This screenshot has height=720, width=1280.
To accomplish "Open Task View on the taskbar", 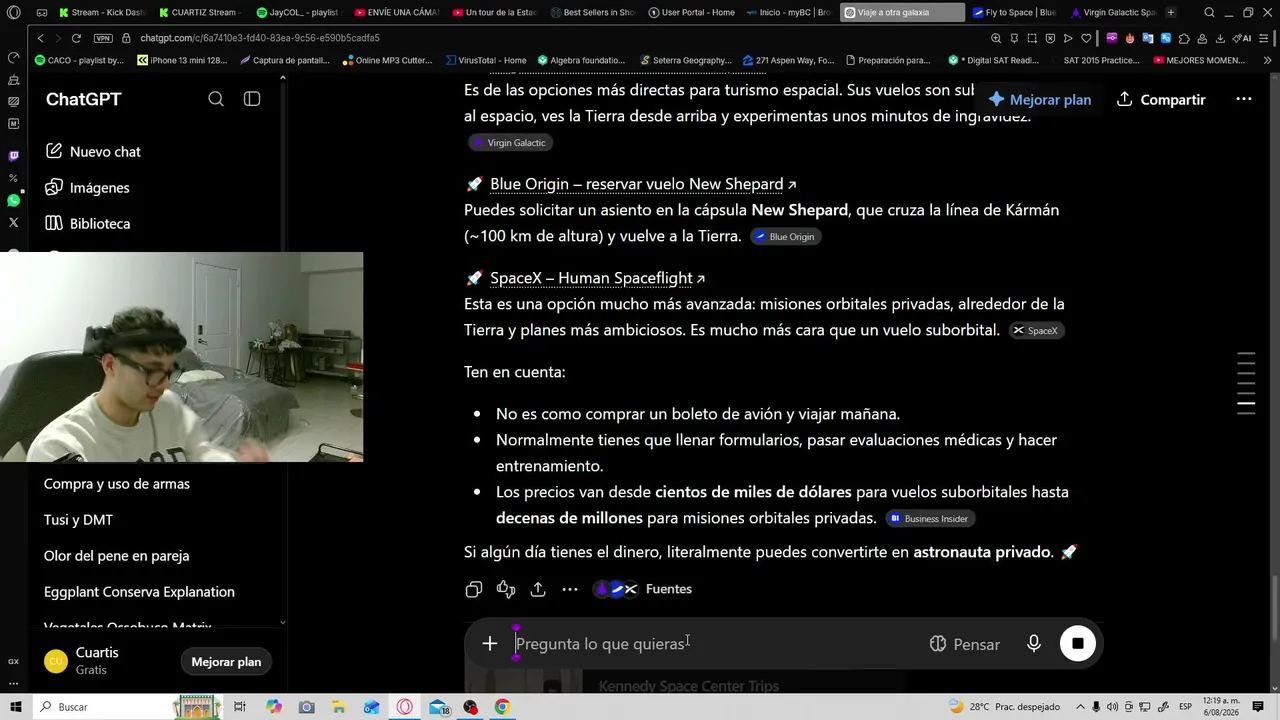I will pos(240,707).
